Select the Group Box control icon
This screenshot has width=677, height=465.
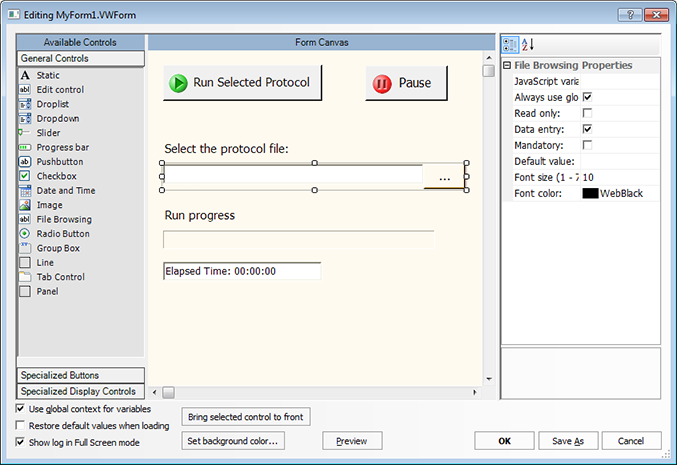[25, 248]
